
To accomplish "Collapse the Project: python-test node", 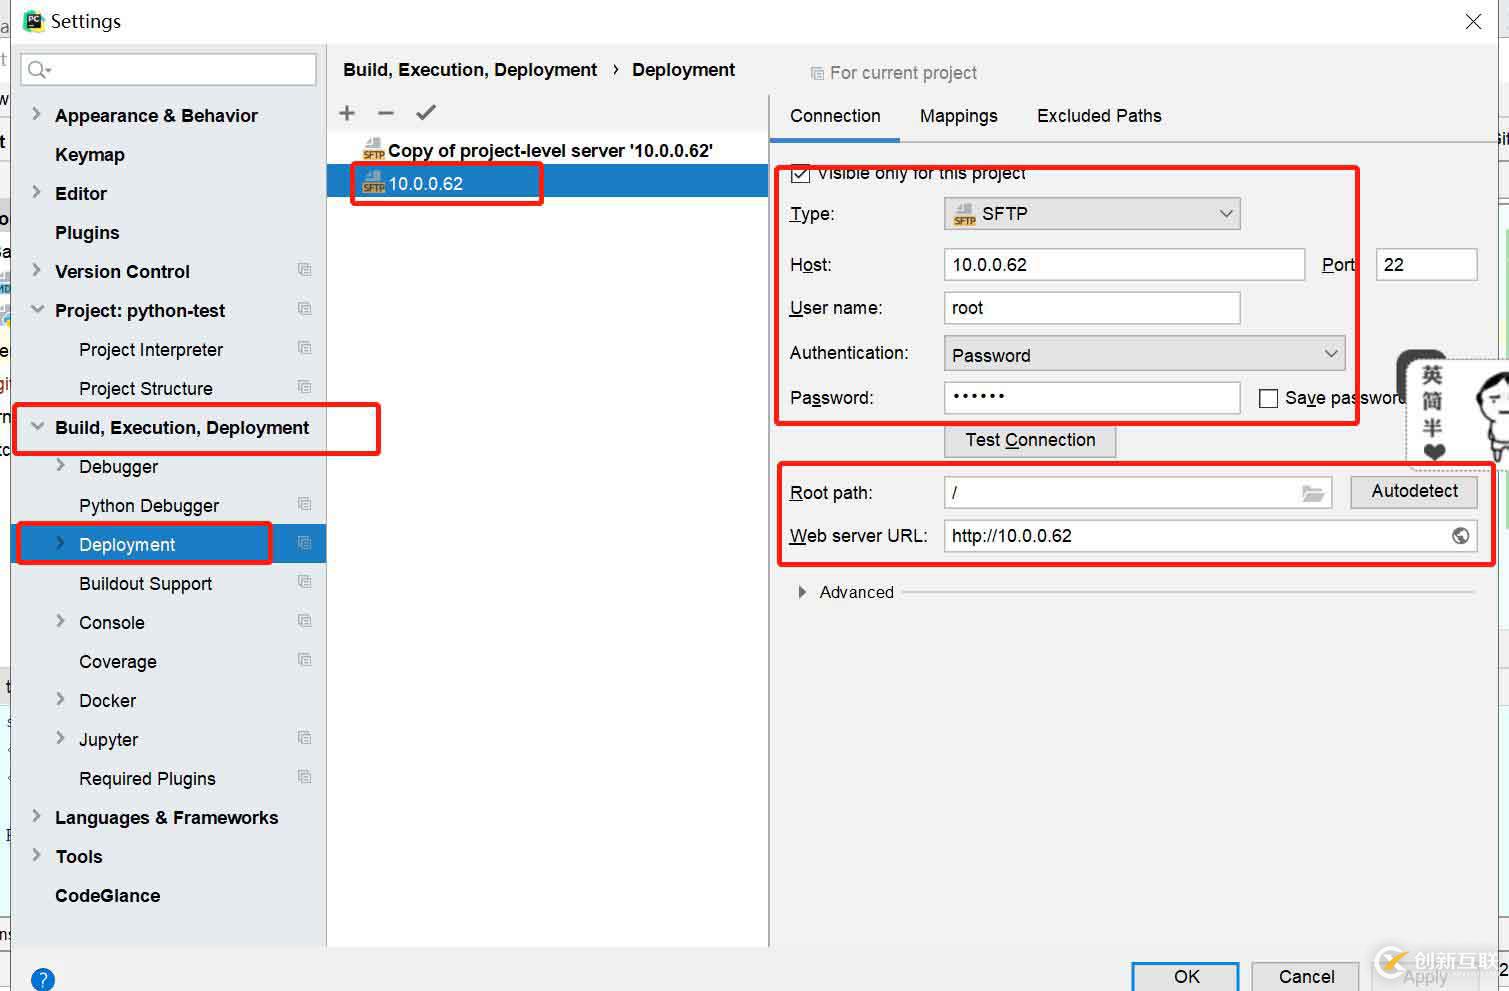I will click(x=37, y=309).
